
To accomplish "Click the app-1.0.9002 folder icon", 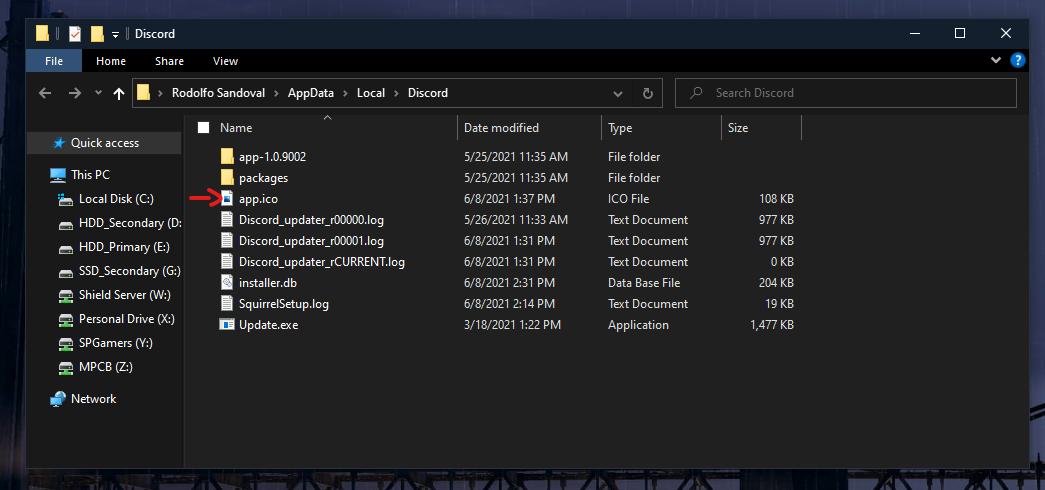I will [x=227, y=157].
